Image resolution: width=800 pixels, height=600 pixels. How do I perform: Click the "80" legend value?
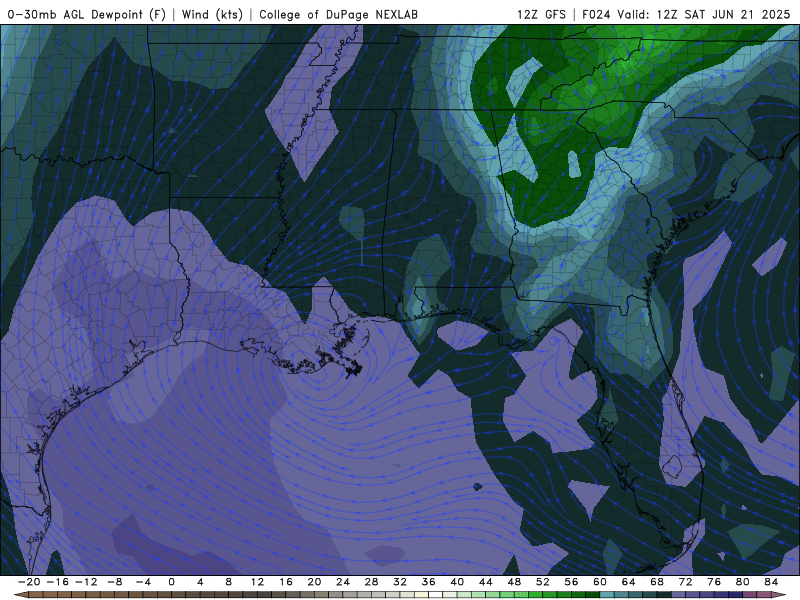(x=742, y=582)
